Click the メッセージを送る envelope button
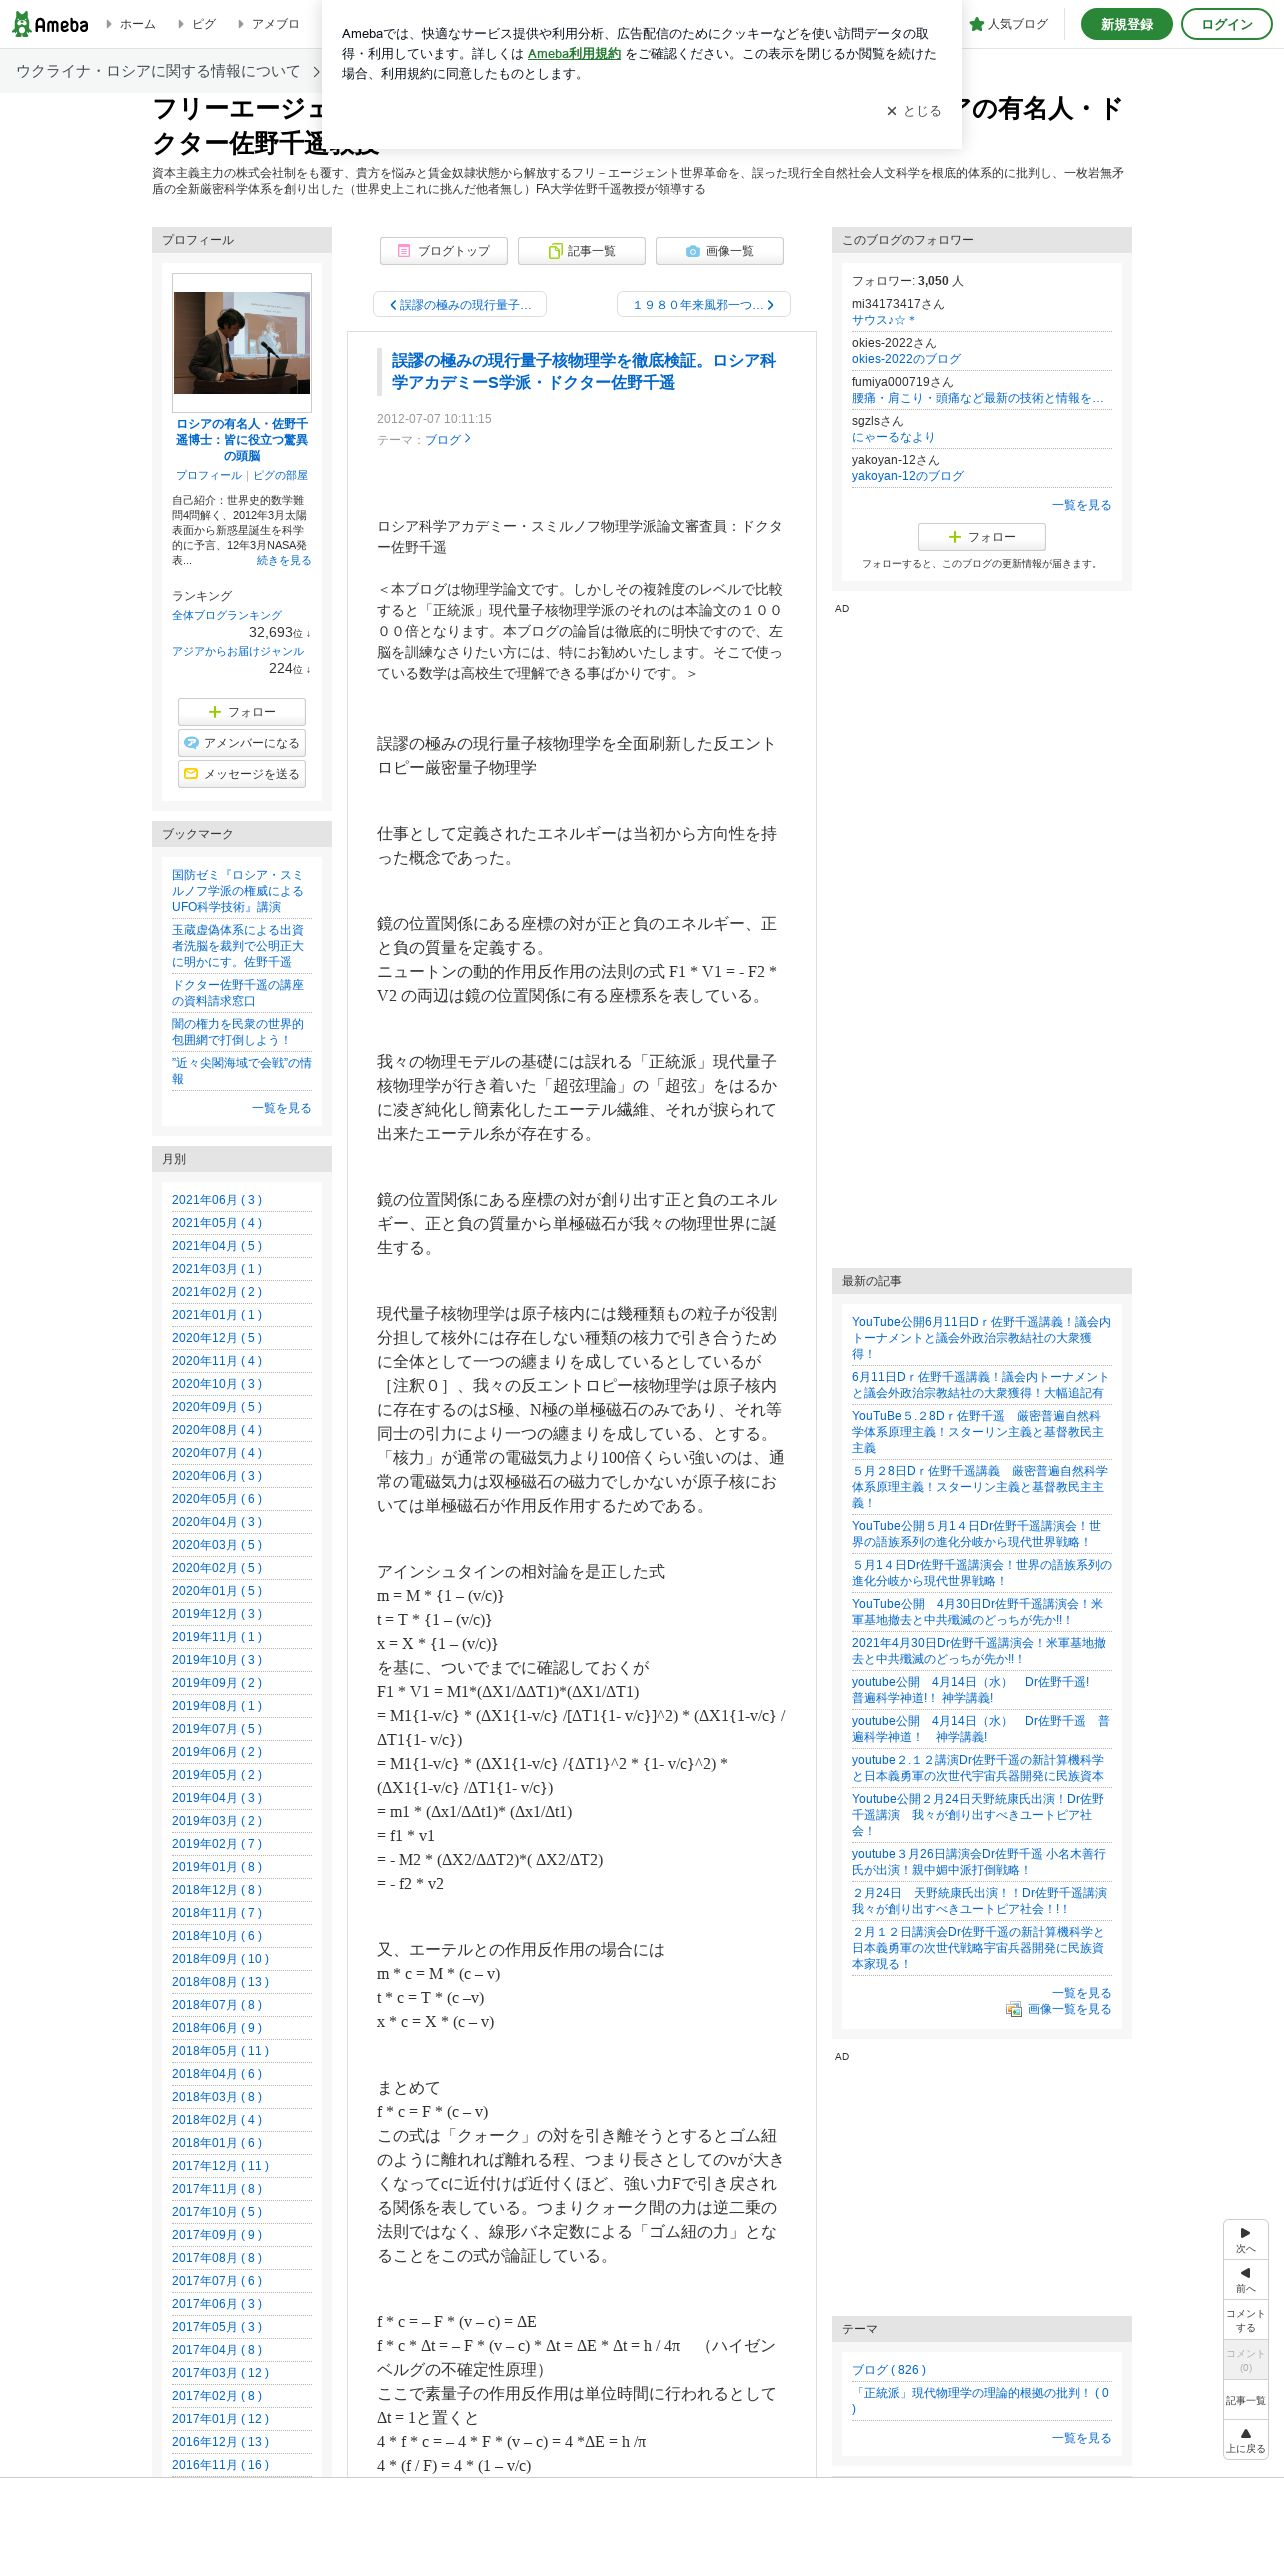 (x=242, y=774)
